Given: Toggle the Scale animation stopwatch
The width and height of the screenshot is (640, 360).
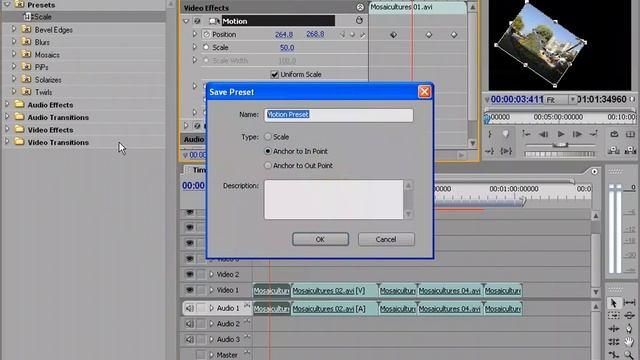Looking at the screenshot, I should point(206,47).
